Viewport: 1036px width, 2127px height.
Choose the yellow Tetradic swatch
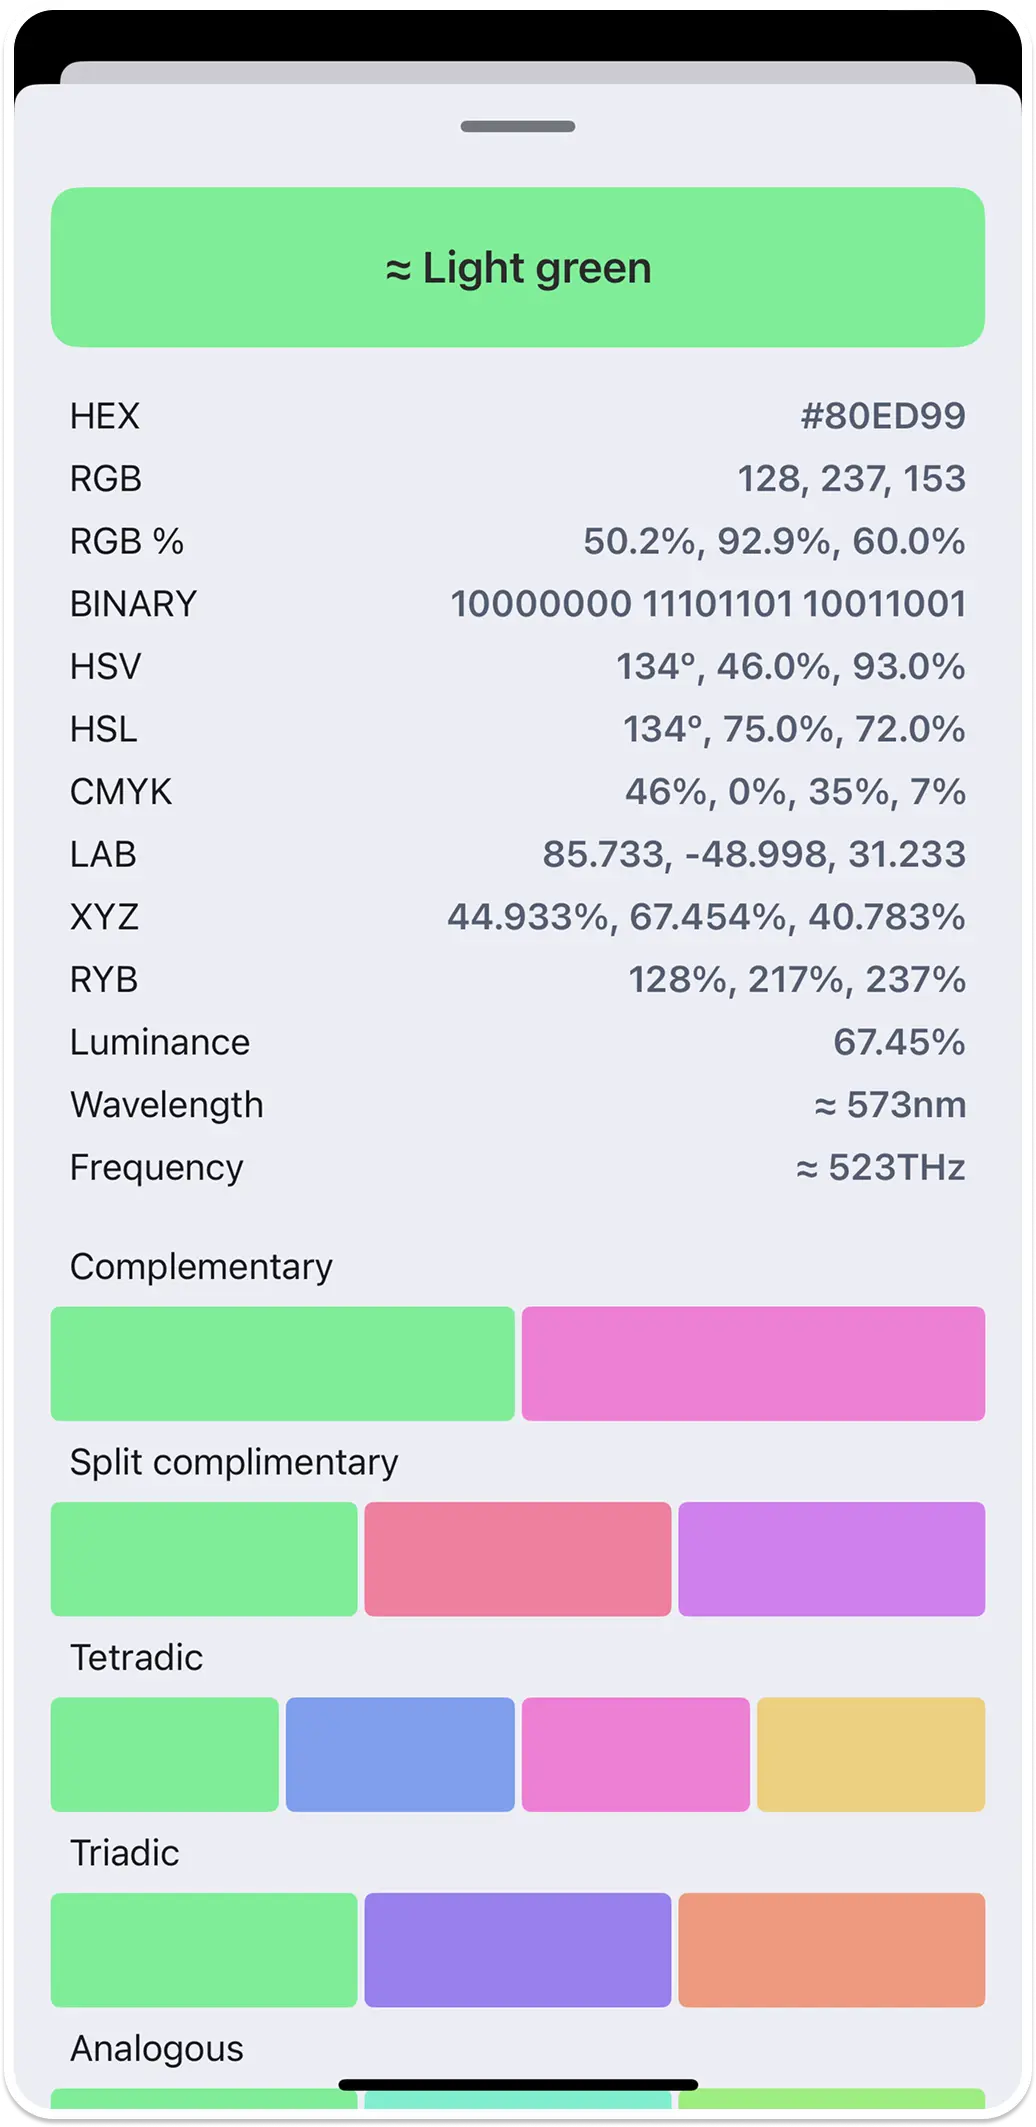(870, 1754)
